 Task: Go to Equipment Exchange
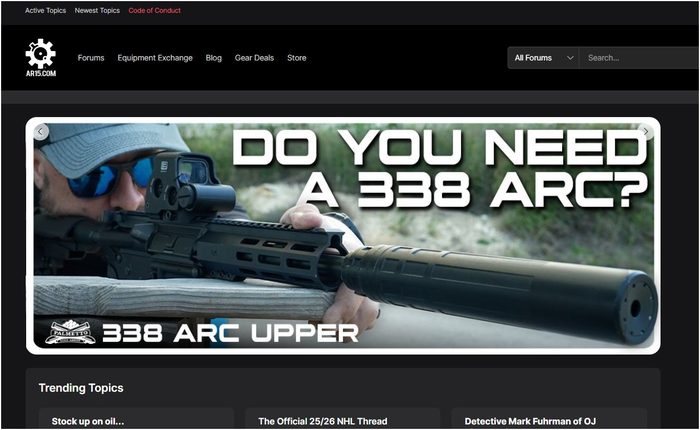coord(155,58)
